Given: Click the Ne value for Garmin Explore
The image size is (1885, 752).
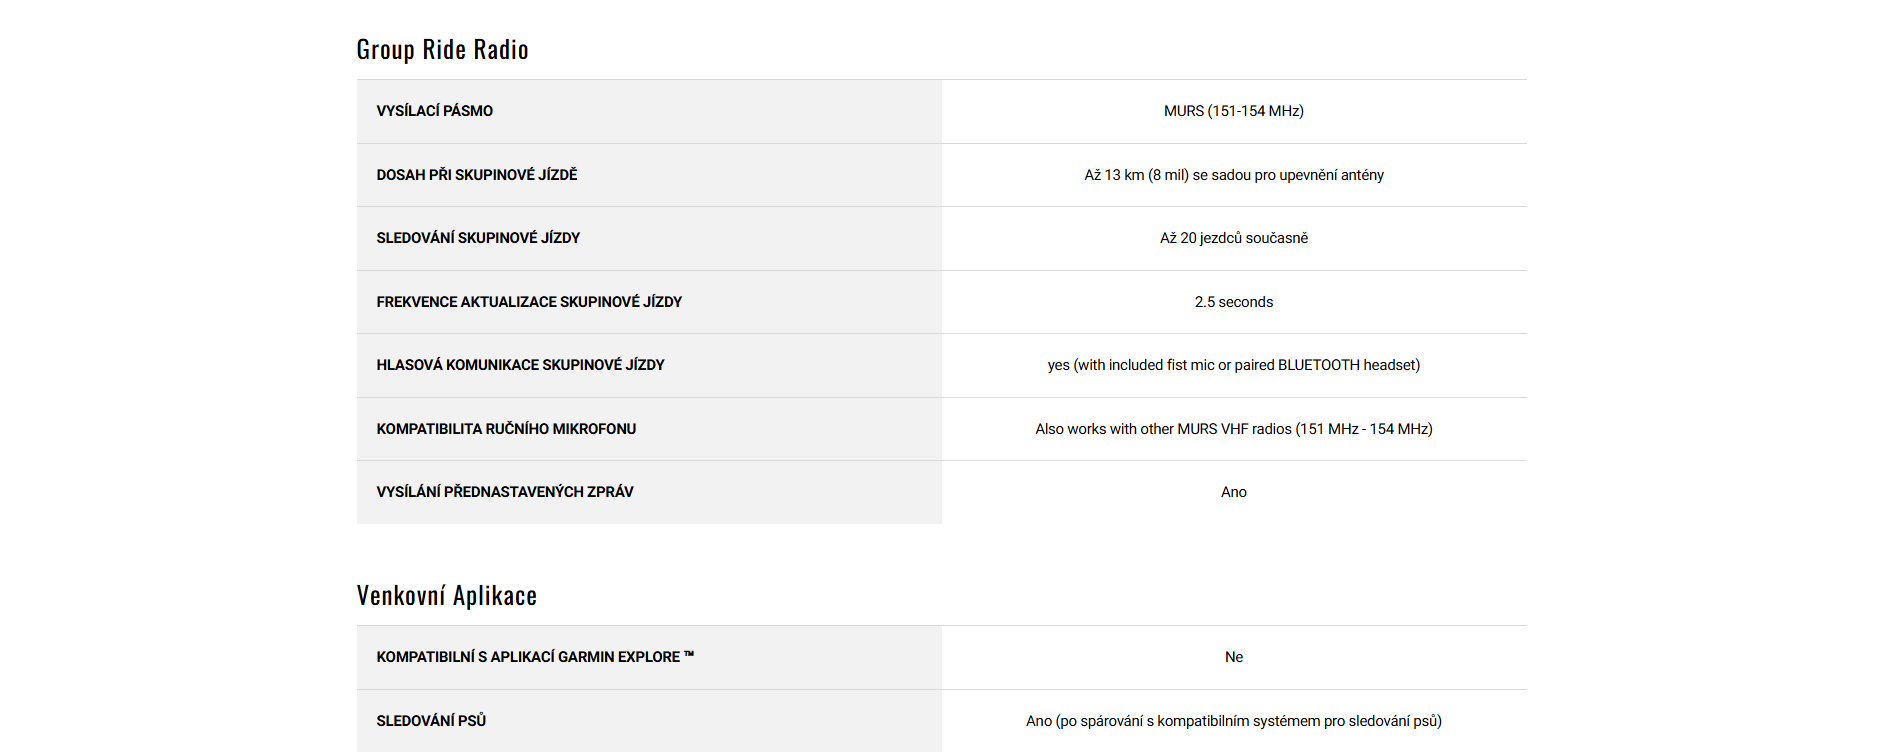Looking at the screenshot, I should [x=1233, y=657].
